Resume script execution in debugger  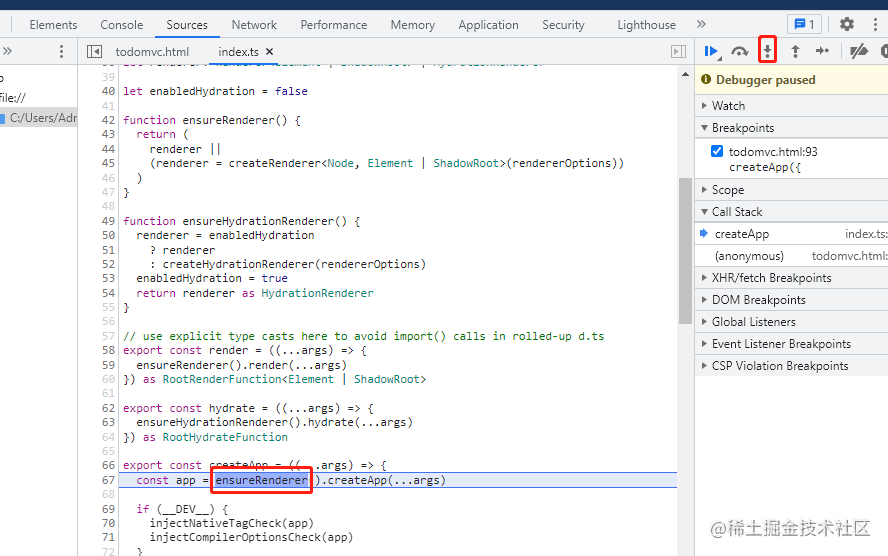tap(711, 52)
